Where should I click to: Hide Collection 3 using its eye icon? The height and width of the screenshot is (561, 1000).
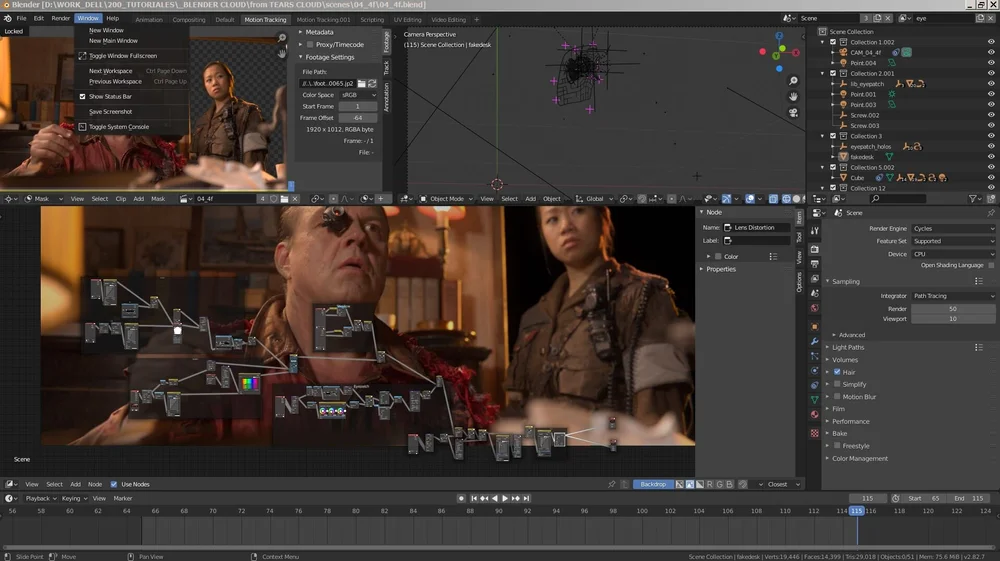(991, 136)
